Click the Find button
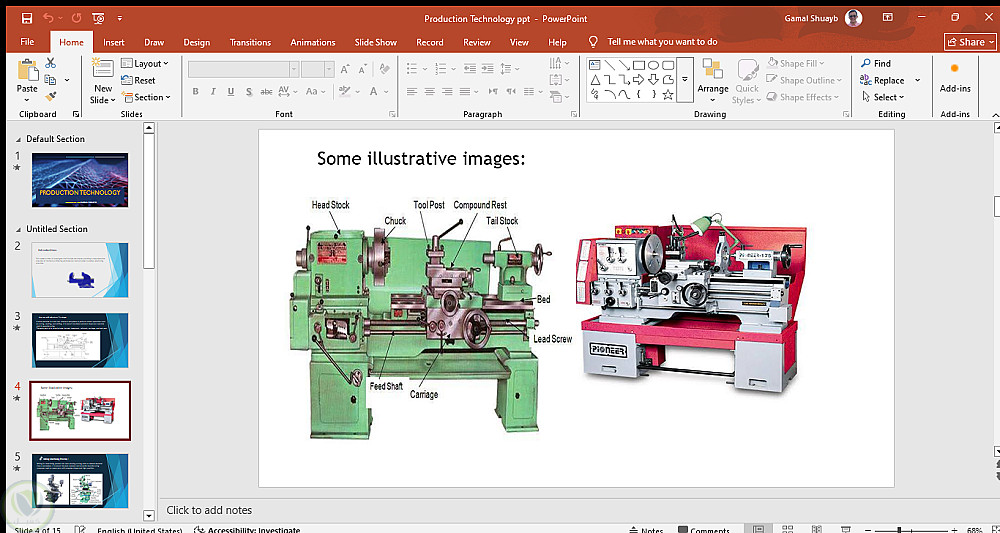 click(874, 64)
